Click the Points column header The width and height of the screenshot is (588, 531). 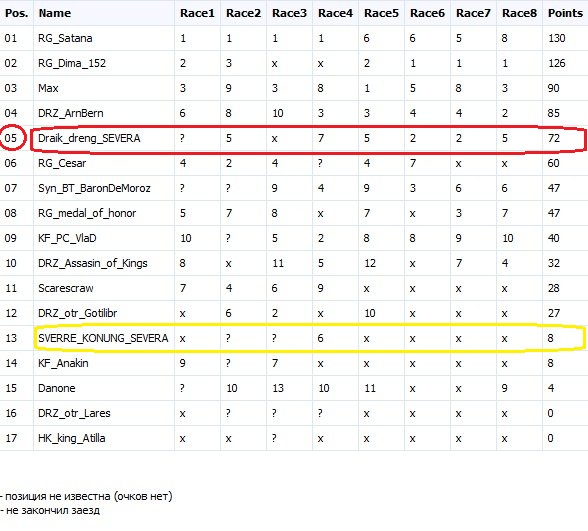tap(565, 13)
